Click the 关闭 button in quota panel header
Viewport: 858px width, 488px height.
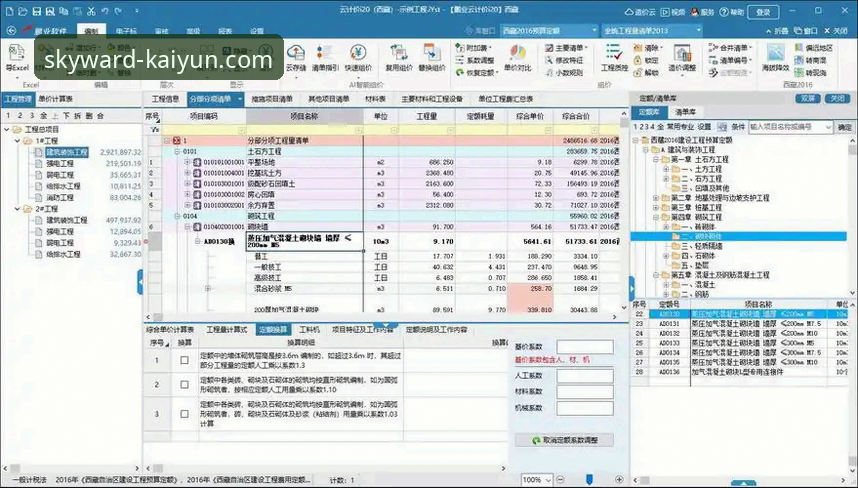(x=837, y=98)
